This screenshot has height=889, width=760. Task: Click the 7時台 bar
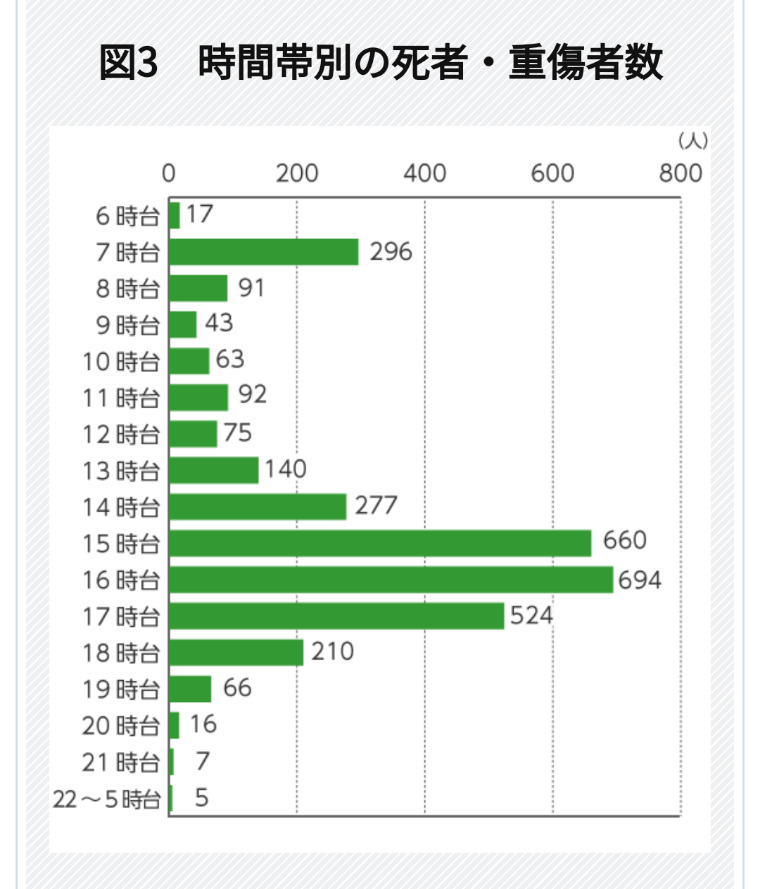click(263, 252)
